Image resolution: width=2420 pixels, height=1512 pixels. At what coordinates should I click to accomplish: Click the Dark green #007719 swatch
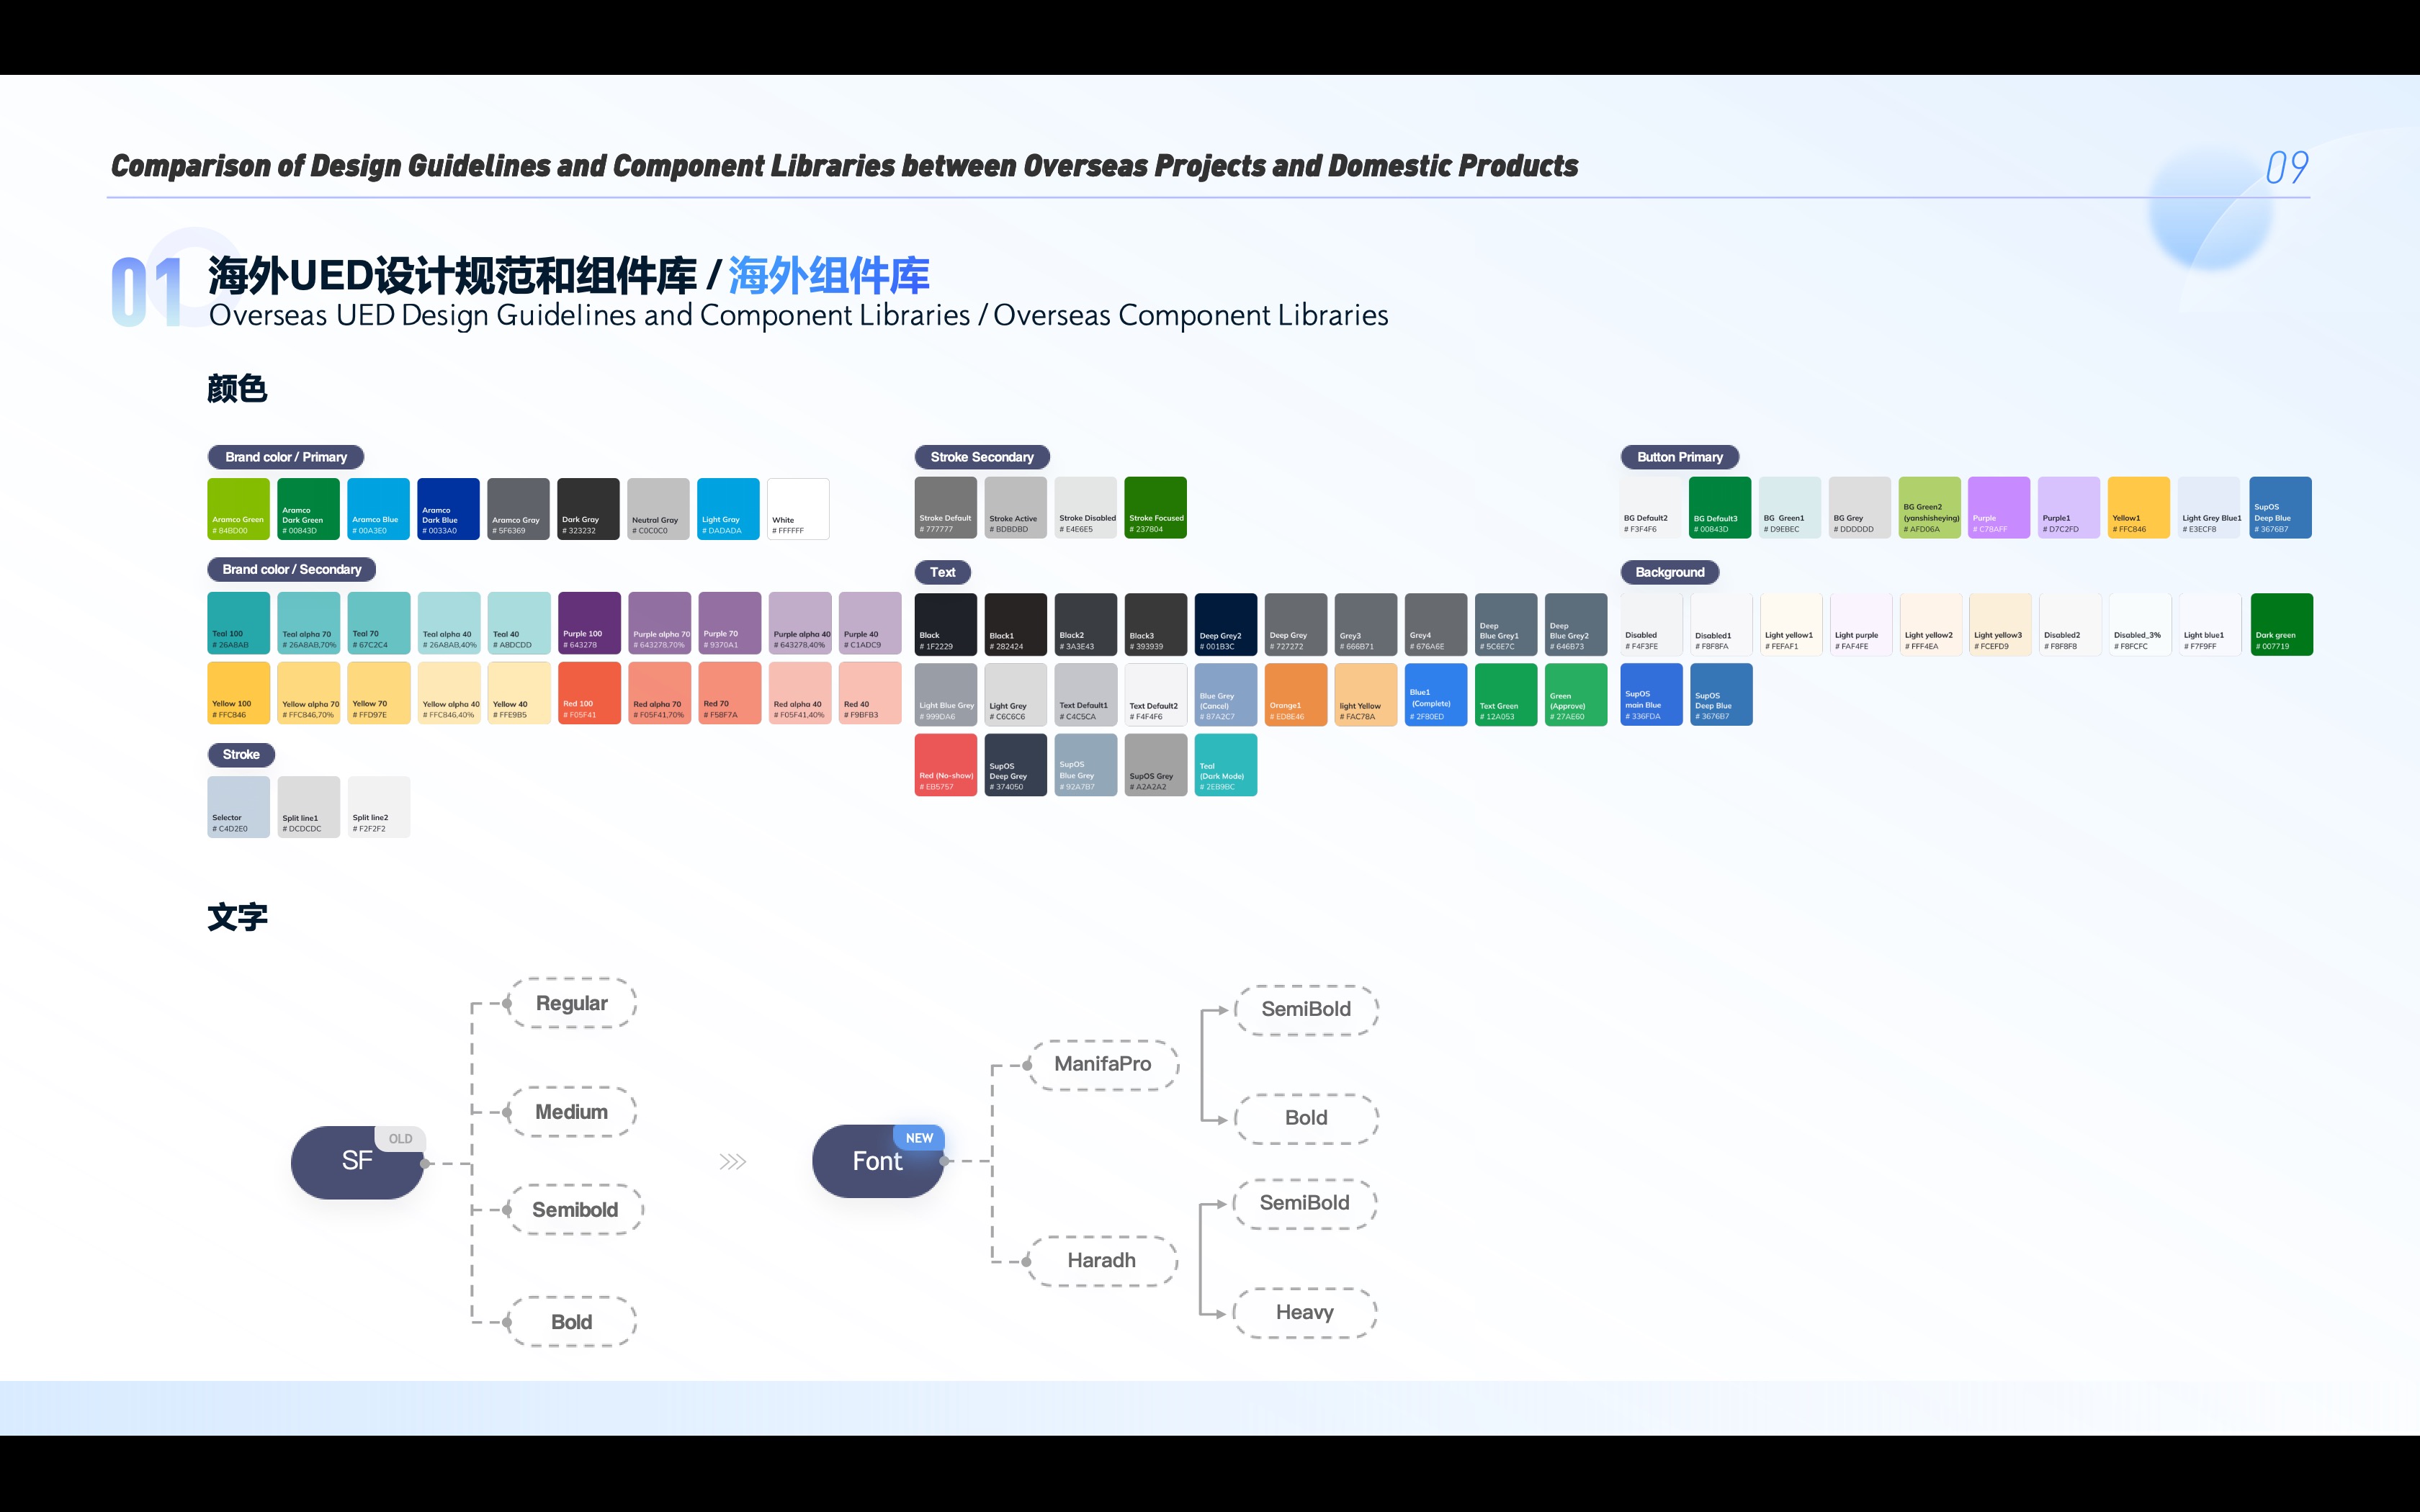2281,625
